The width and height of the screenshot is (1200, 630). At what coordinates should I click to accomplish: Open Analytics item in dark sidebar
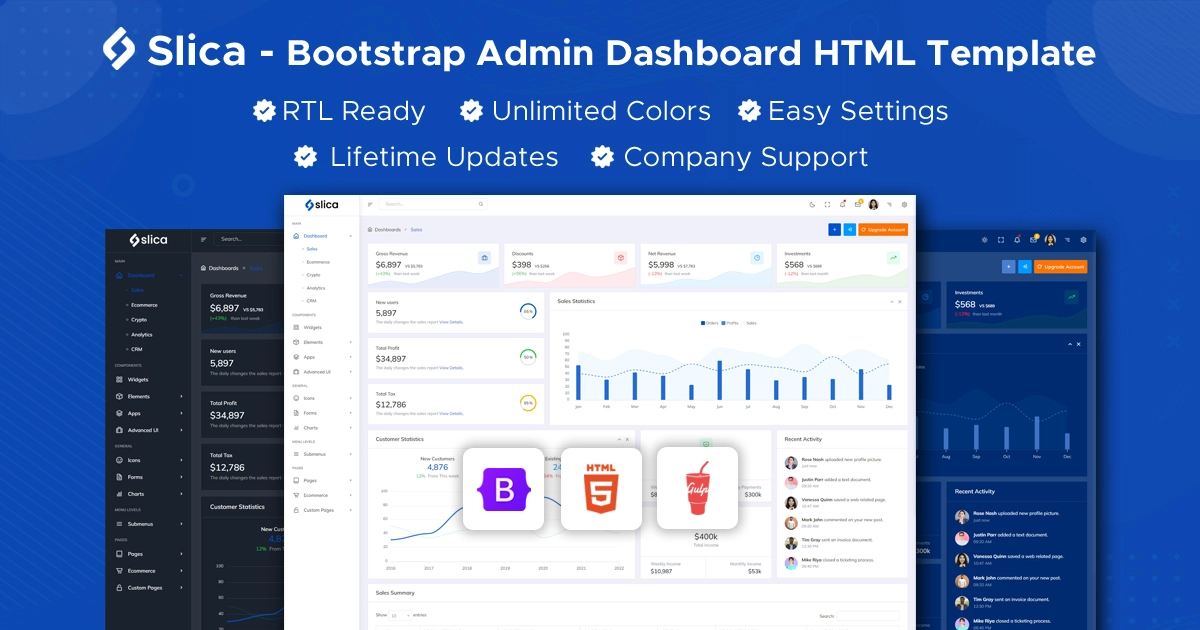141,335
